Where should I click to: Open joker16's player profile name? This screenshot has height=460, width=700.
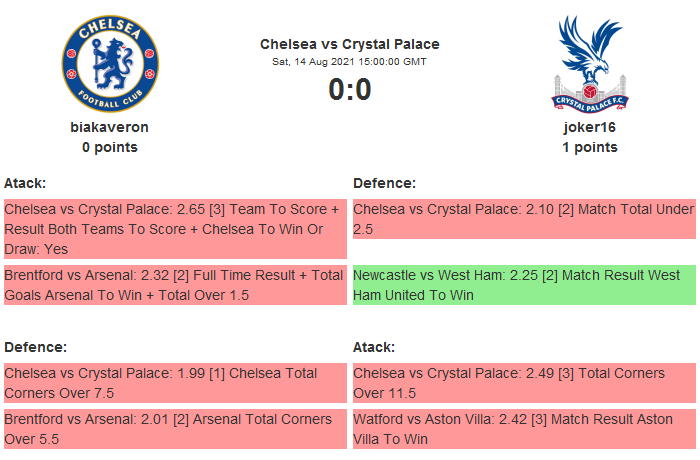(589, 128)
